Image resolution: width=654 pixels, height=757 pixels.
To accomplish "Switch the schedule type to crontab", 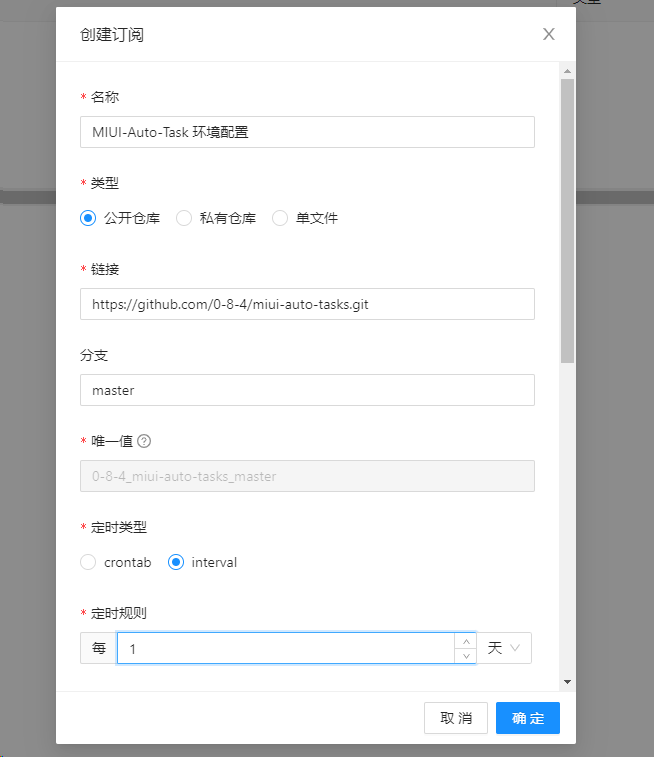I will [88, 562].
